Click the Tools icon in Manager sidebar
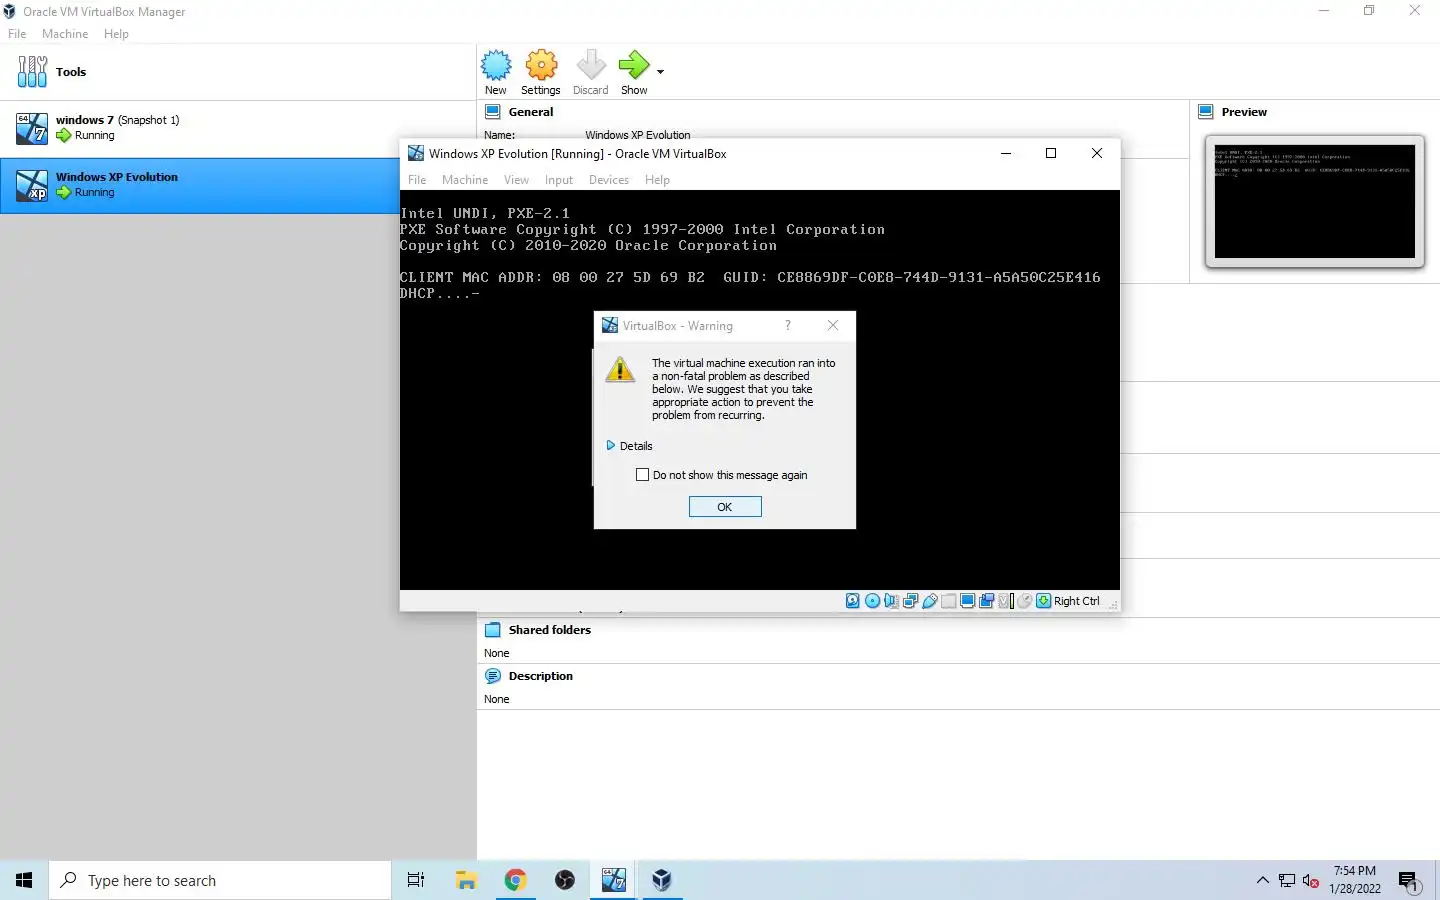The width and height of the screenshot is (1440, 900). [32, 72]
